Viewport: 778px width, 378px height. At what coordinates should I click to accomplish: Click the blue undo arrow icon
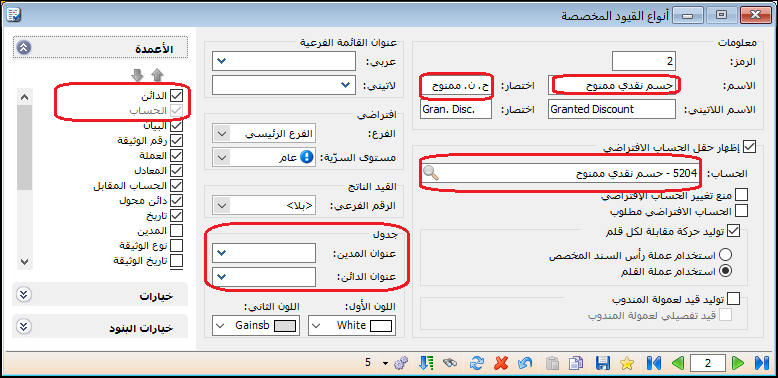(x=525, y=363)
